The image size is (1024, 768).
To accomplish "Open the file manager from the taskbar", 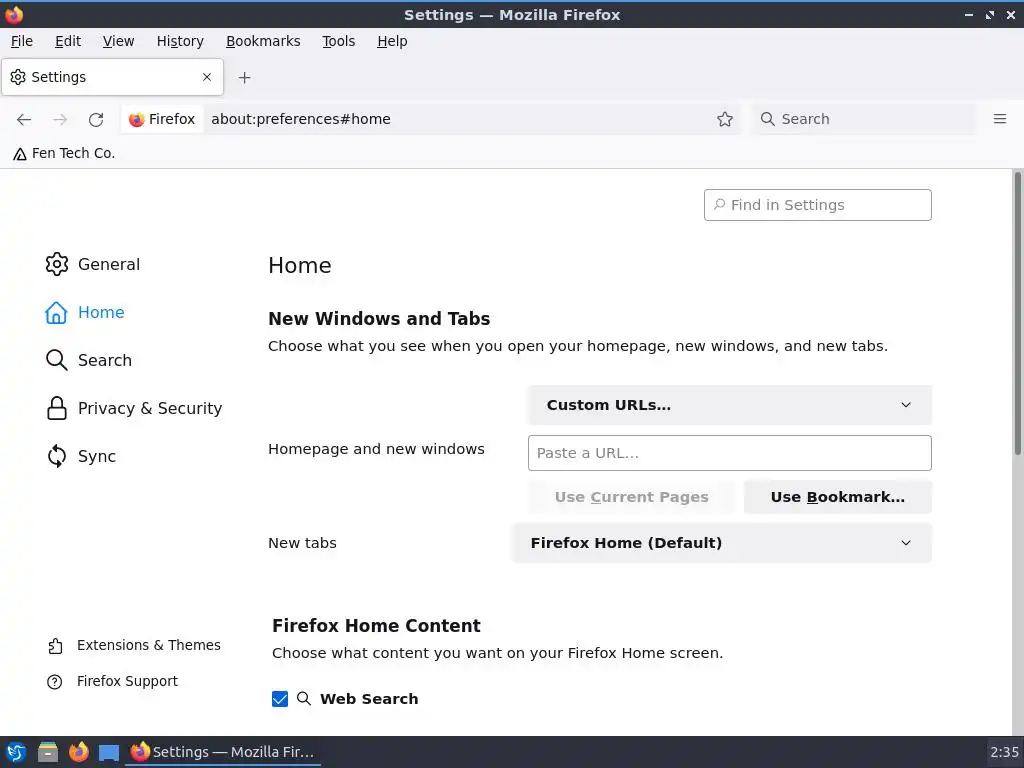I will click(x=48, y=752).
